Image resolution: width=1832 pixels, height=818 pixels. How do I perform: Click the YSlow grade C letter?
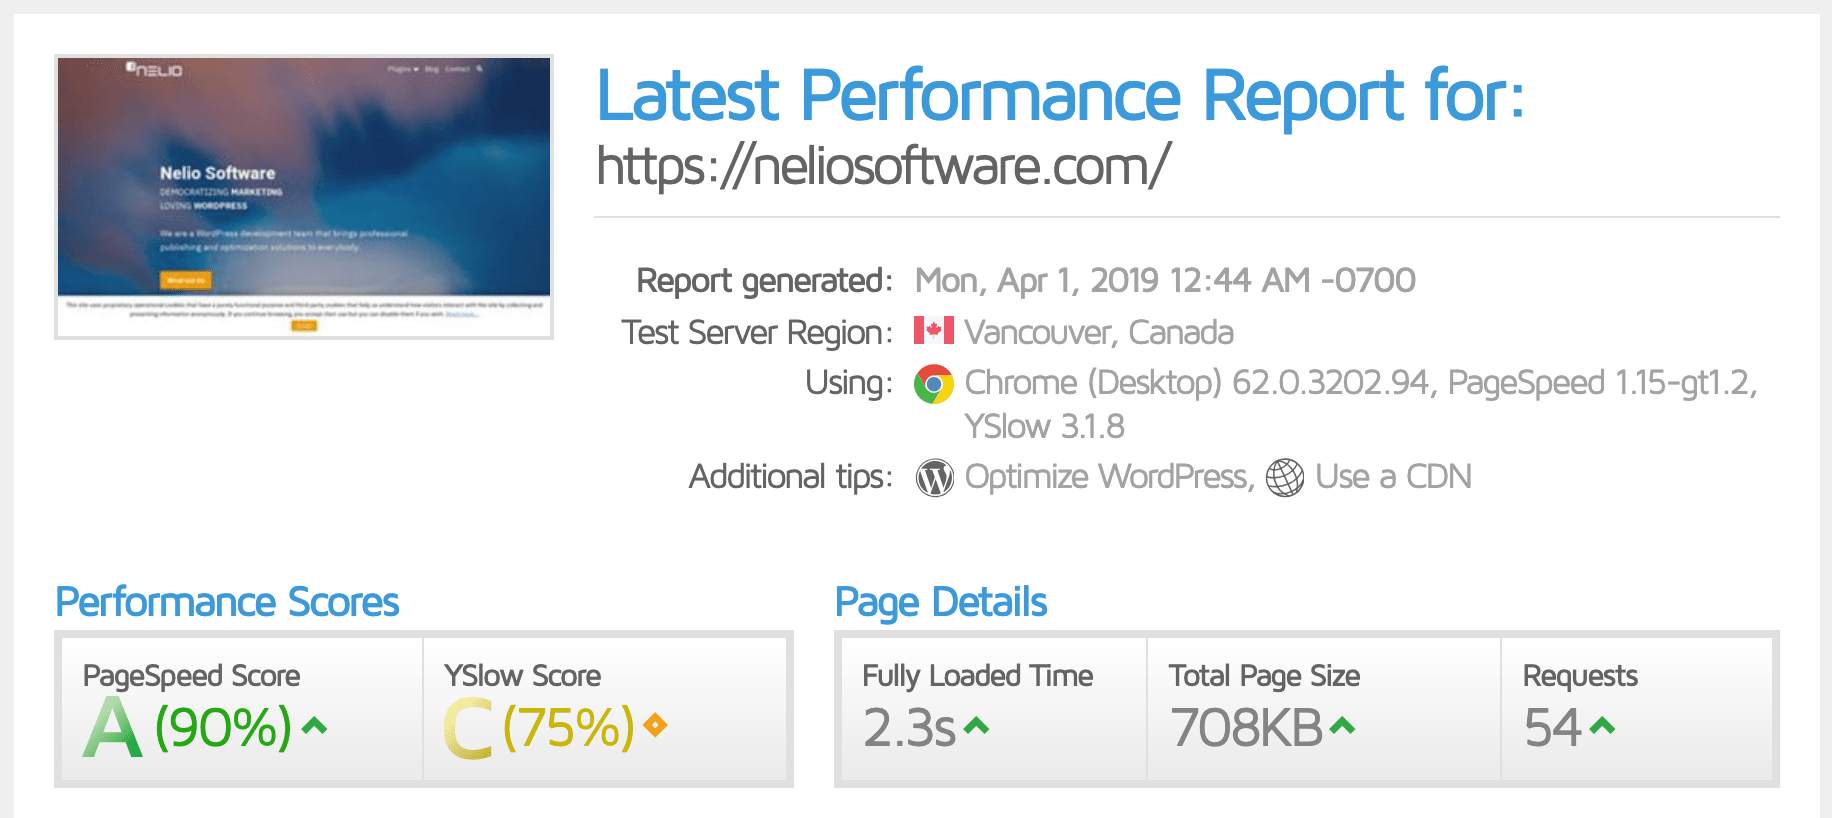click(468, 728)
